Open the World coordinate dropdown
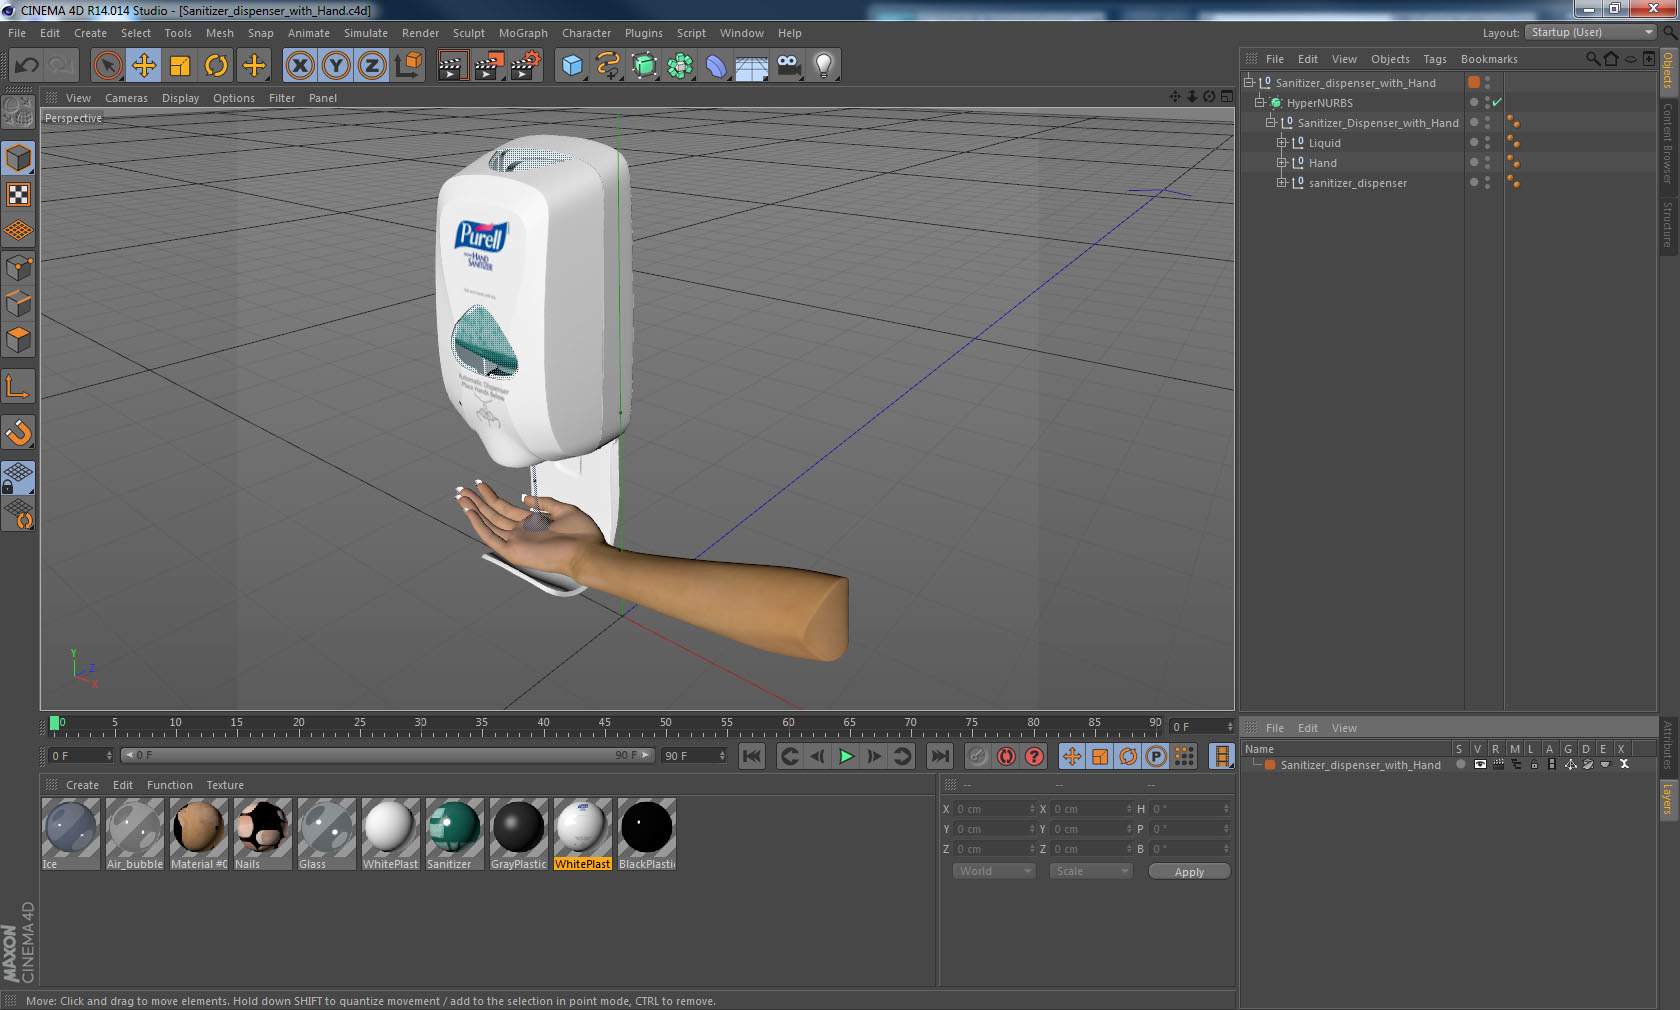 point(993,871)
